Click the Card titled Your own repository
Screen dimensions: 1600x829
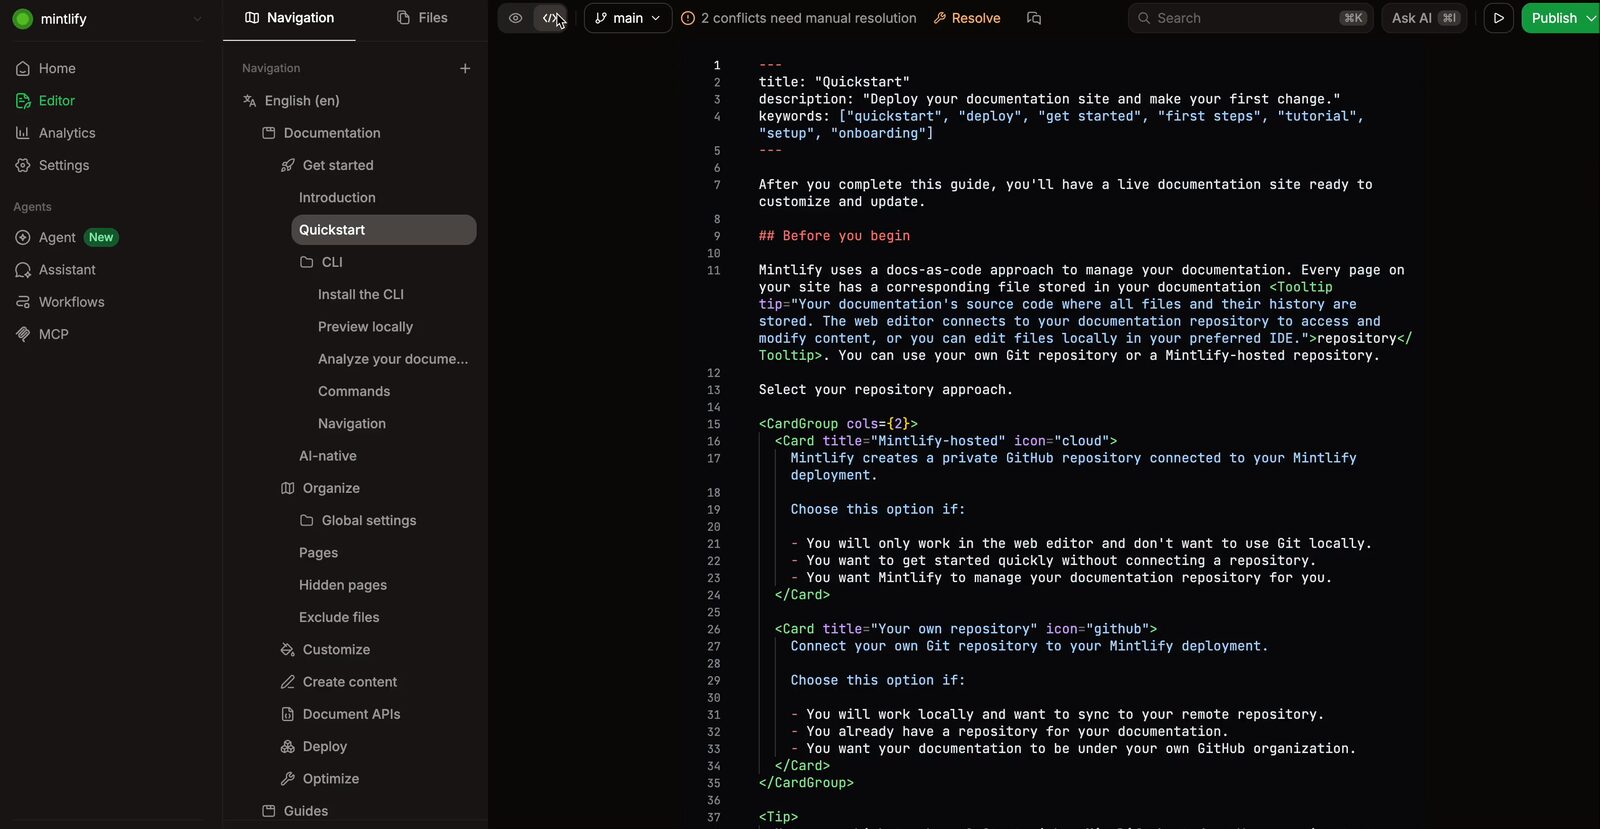966,629
